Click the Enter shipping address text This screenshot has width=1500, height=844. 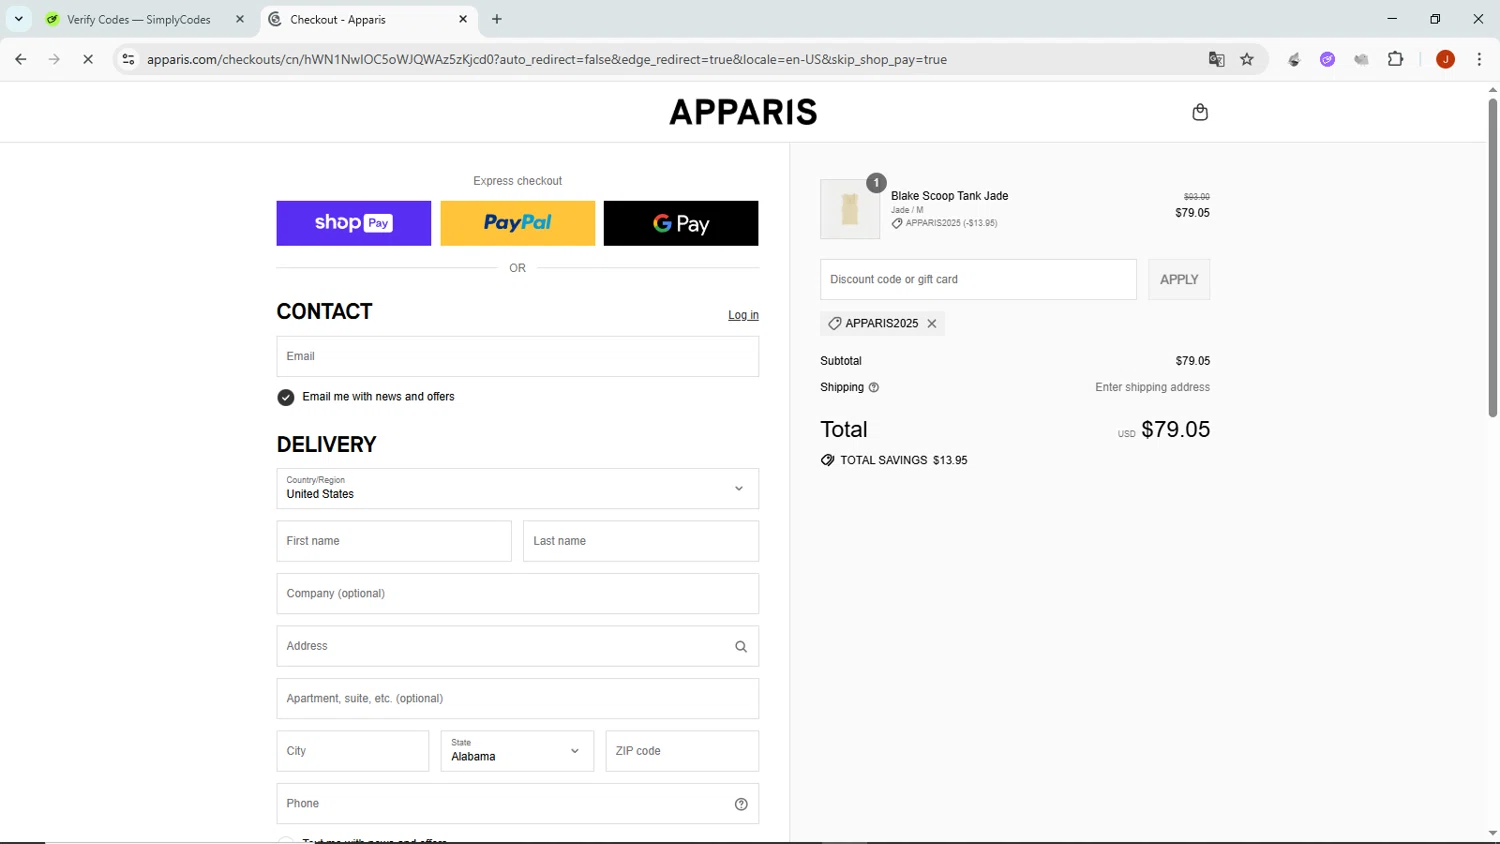[x=1152, y=388]
